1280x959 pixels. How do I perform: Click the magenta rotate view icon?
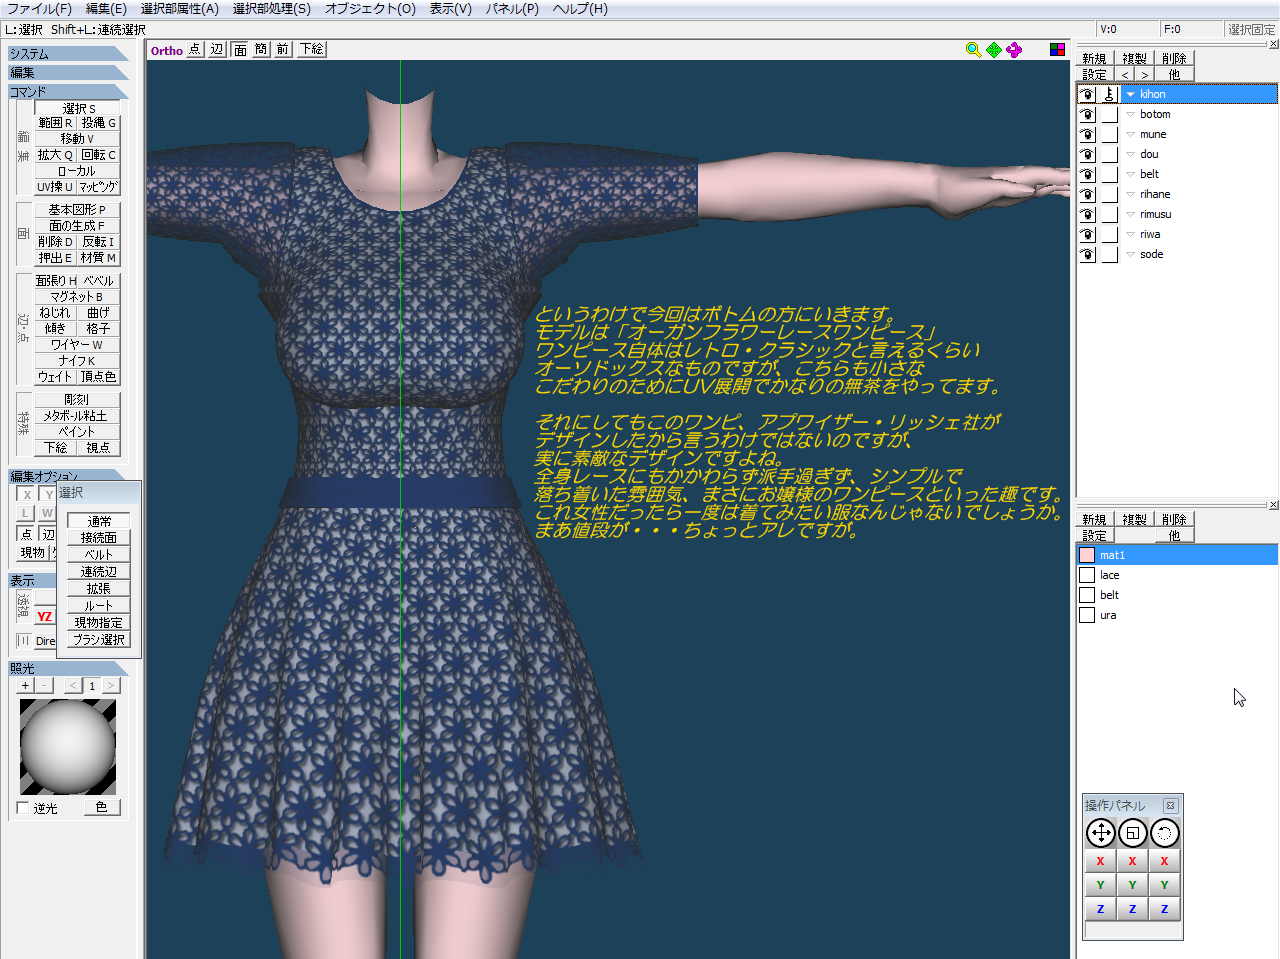coord(1015,50)
